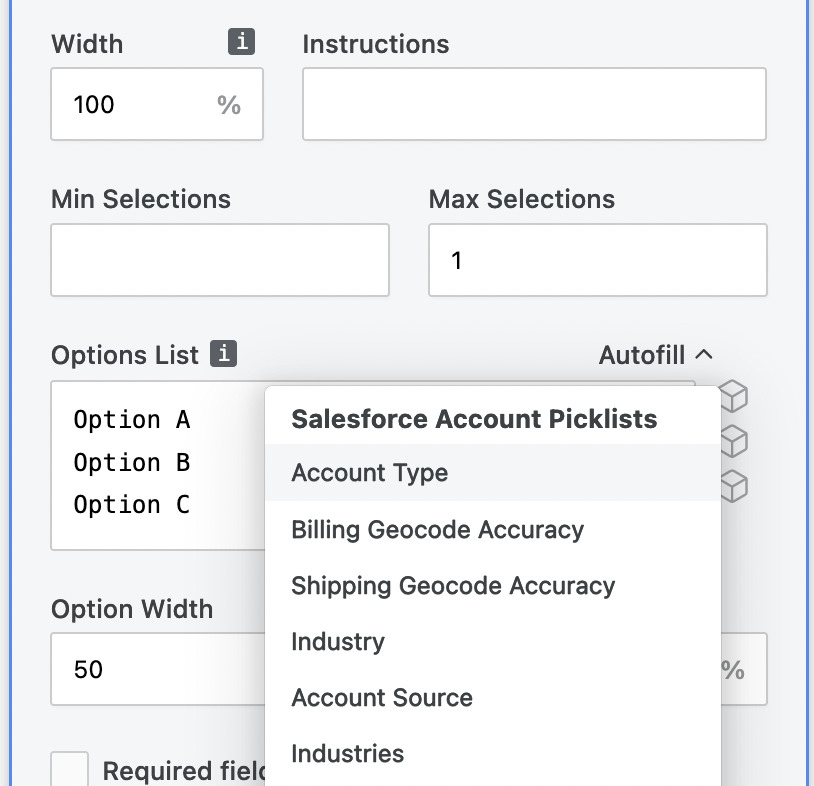Focus the Width input showing 100
This screenshot has height=786, width=814.
point(157,104)
